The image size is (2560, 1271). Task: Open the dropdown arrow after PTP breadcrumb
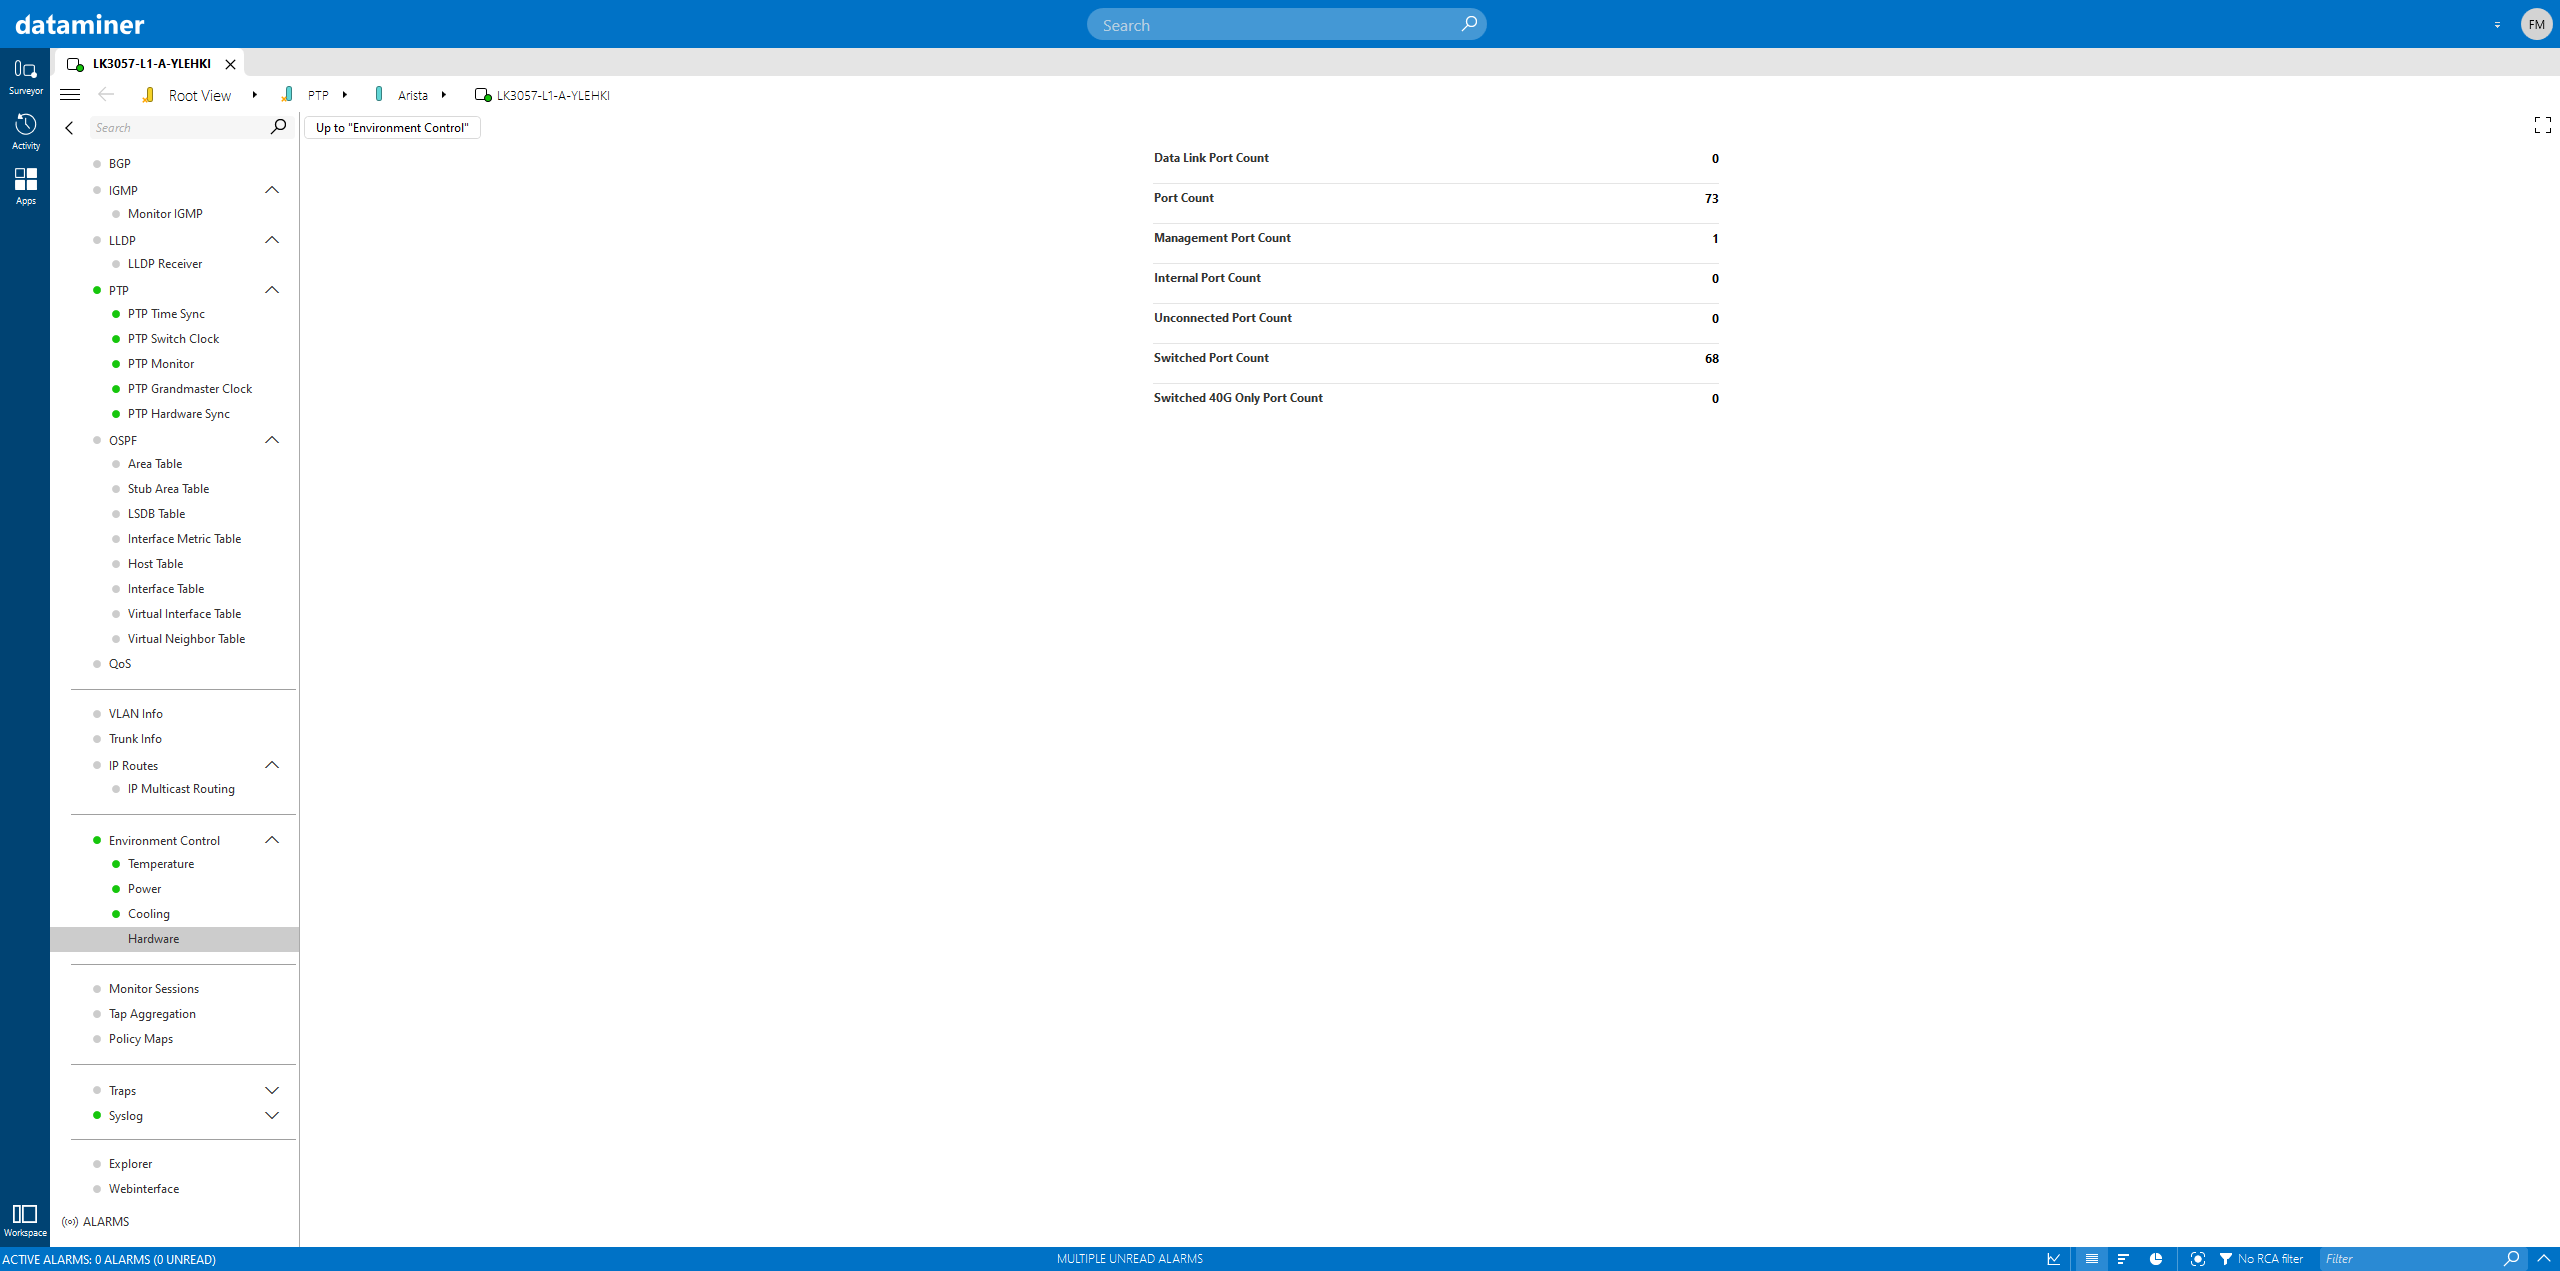[x=344, y=95]
